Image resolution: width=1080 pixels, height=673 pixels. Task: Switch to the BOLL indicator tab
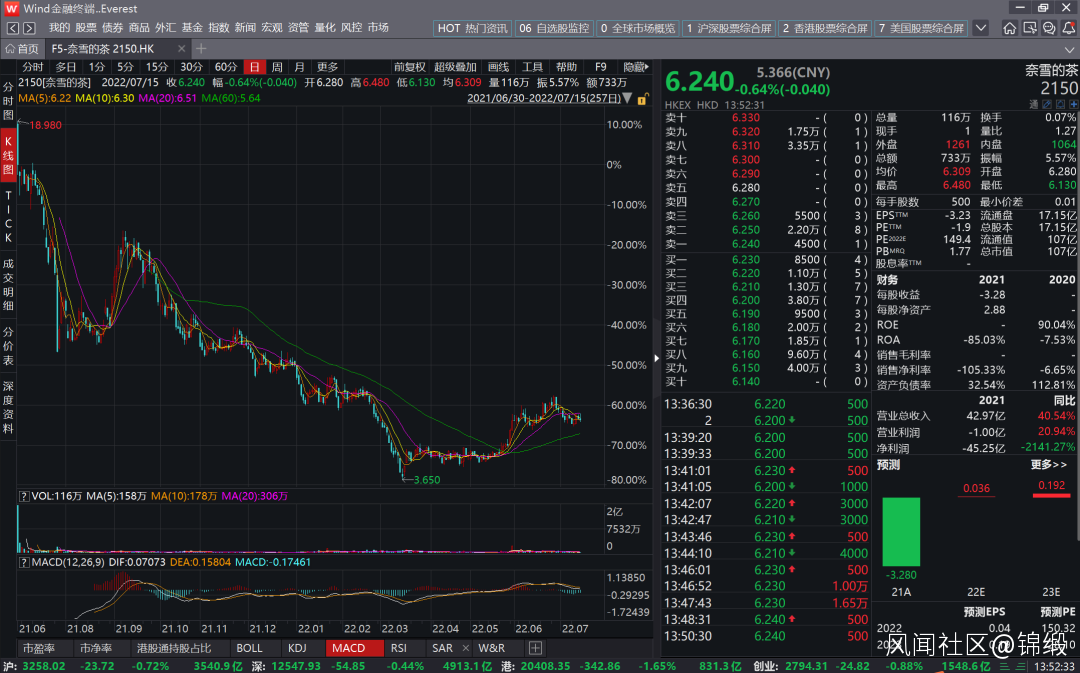pyautogui.click(x=249, y=648)
